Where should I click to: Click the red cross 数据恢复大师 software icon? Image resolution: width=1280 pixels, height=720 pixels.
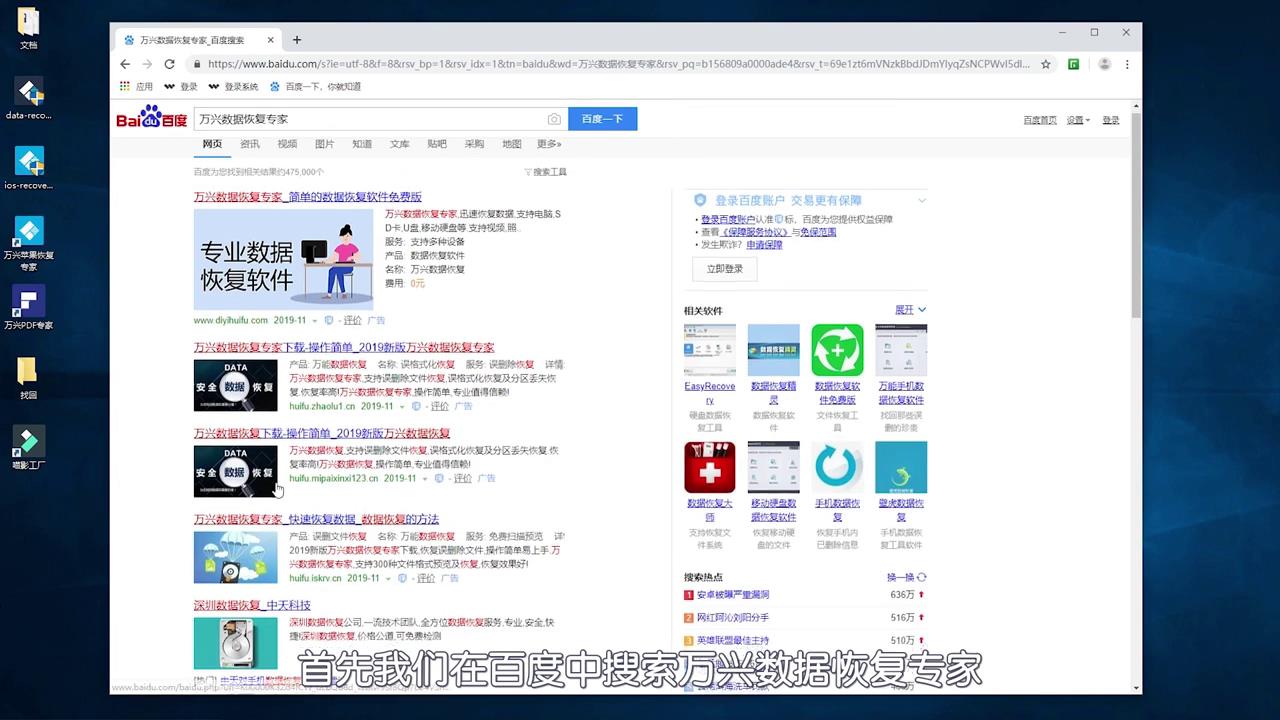coord(709,467)
